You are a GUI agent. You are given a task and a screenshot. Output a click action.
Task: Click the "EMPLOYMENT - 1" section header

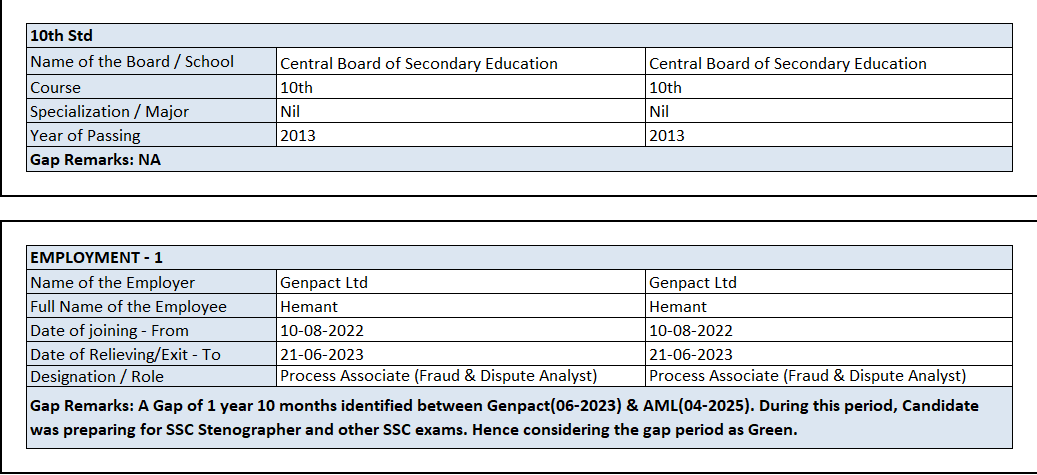tap(97, 258)
